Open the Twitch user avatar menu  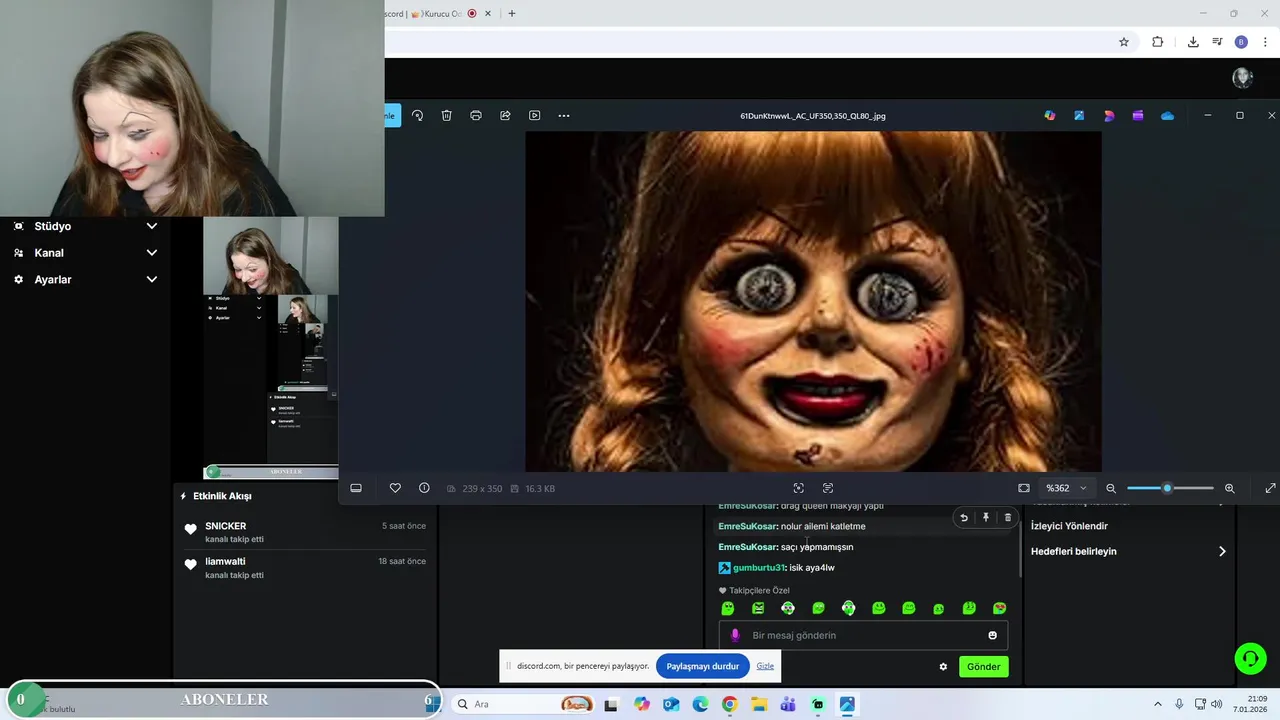(1243, 78)
